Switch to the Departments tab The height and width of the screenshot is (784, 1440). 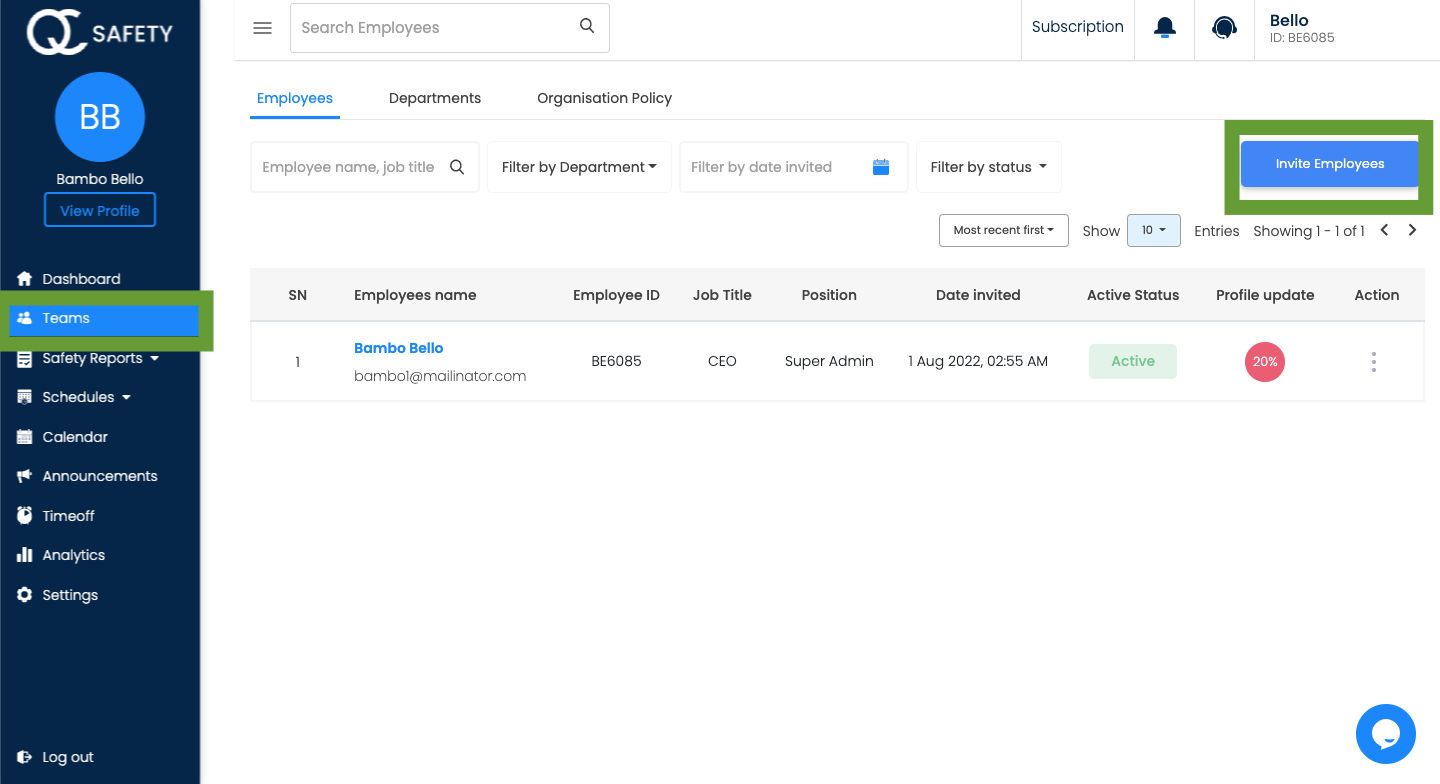pyautogui.click(x=435, y=98)
